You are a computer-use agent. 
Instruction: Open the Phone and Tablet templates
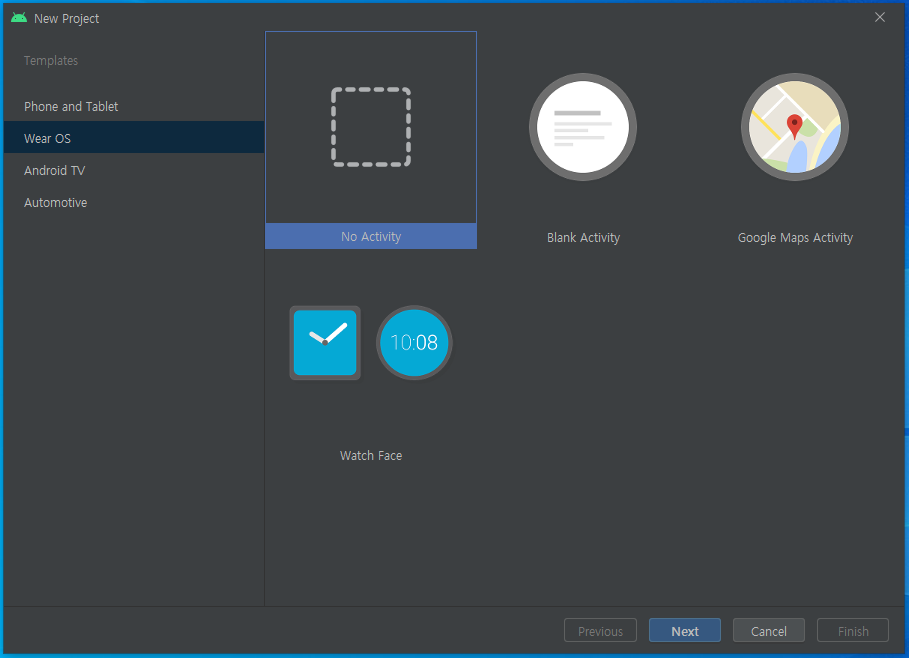click(x=134, y=107)
